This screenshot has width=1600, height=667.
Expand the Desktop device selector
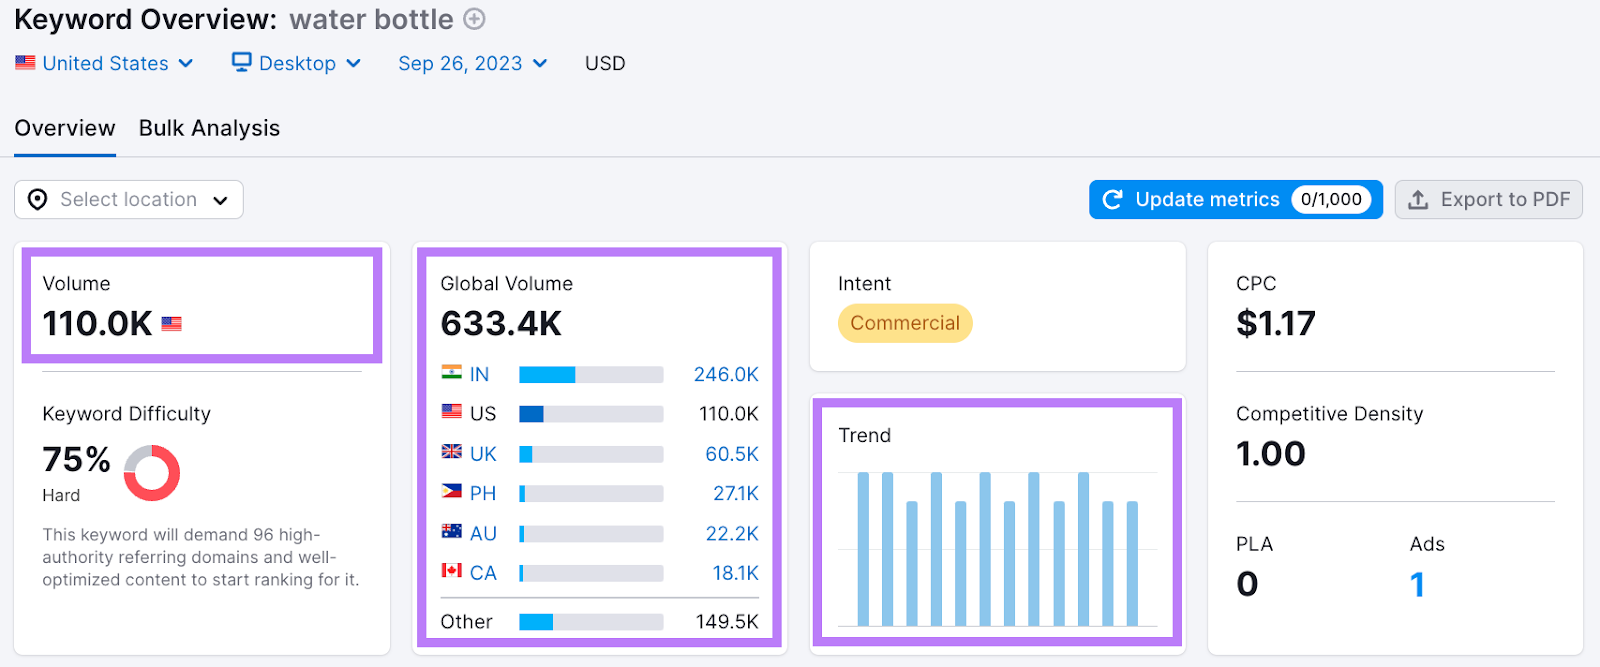tap(296, 63)
